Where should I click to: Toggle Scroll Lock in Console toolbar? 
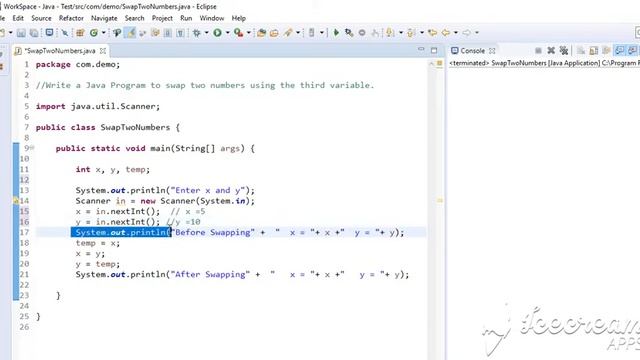click(x=593, y=51)
